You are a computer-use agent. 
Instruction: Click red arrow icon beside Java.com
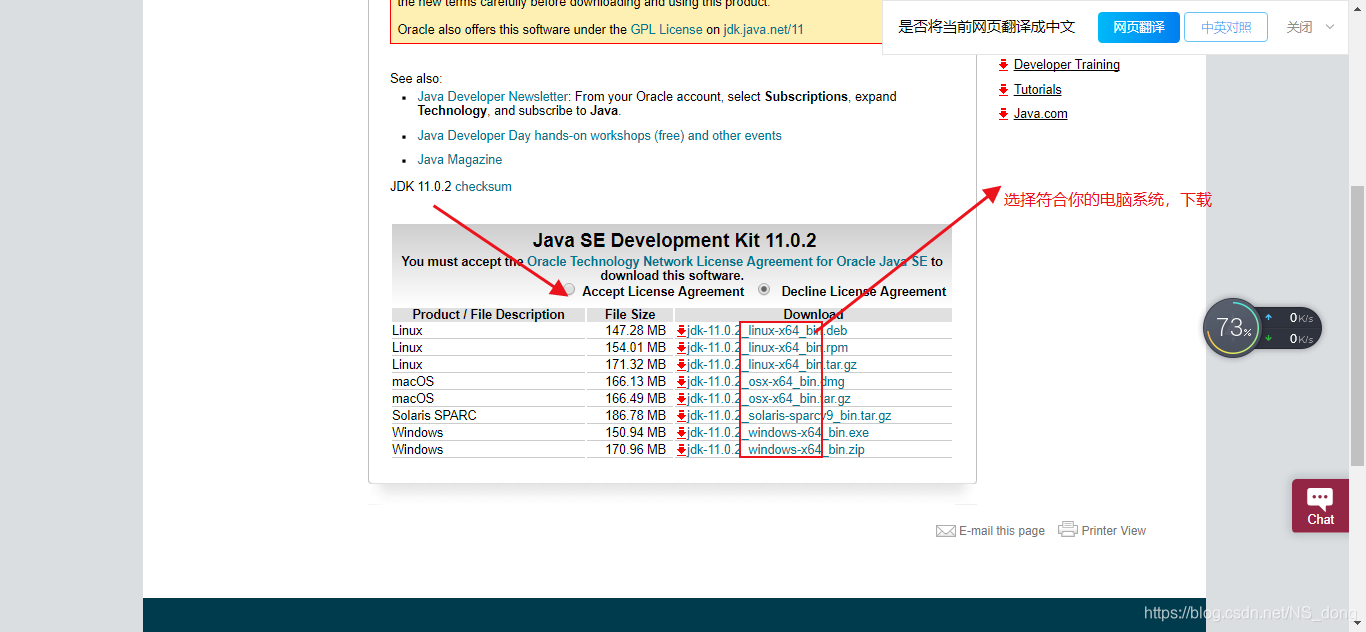coord(1004,114)
